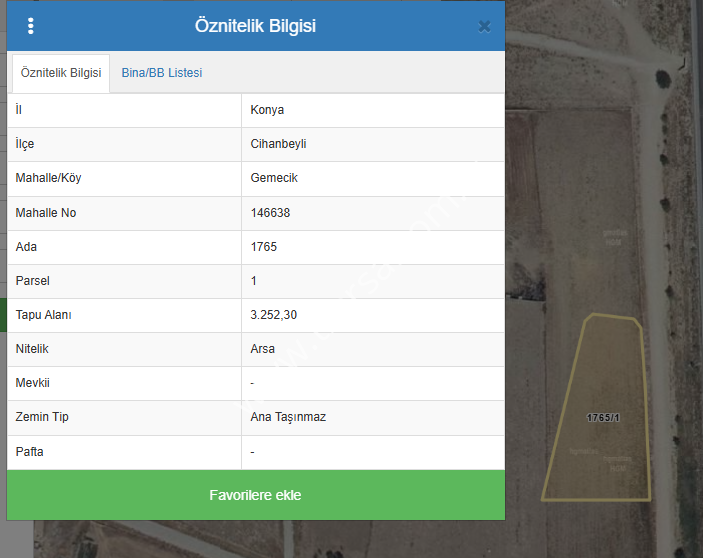Click the Mahalle/Köy label cell

tap(49, 178)
